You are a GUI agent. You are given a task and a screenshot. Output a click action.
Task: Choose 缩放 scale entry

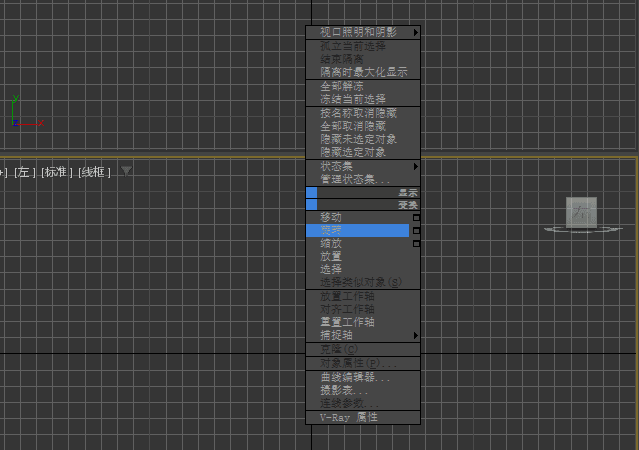358,243
